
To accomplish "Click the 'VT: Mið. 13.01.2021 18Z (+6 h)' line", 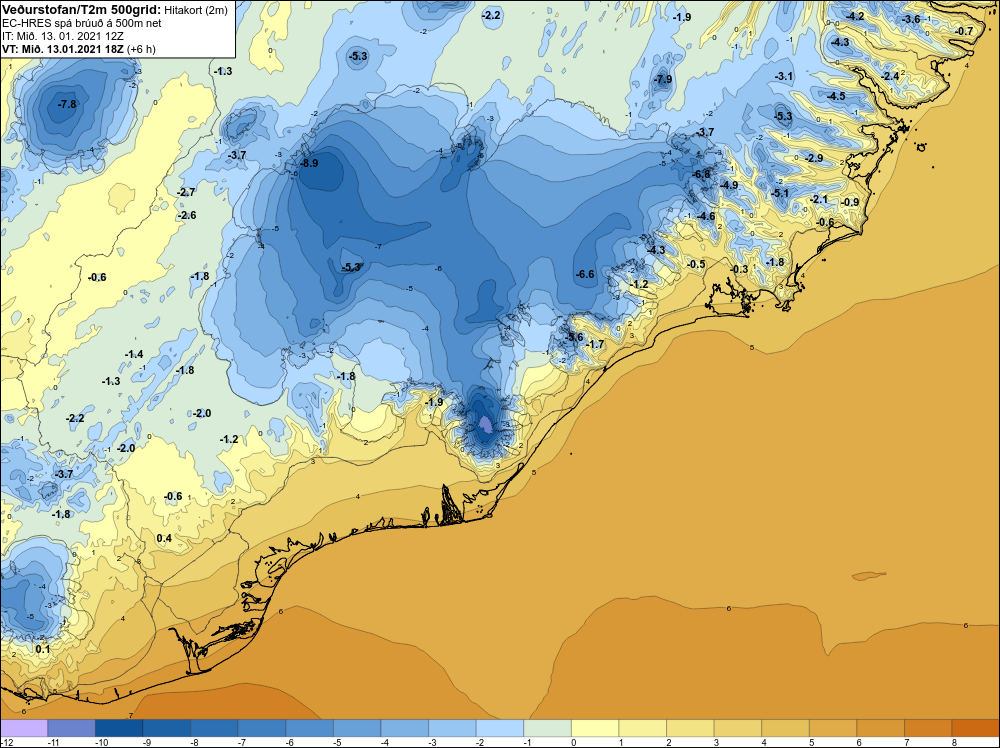I will pyautogui.click(x=78, y=49).
